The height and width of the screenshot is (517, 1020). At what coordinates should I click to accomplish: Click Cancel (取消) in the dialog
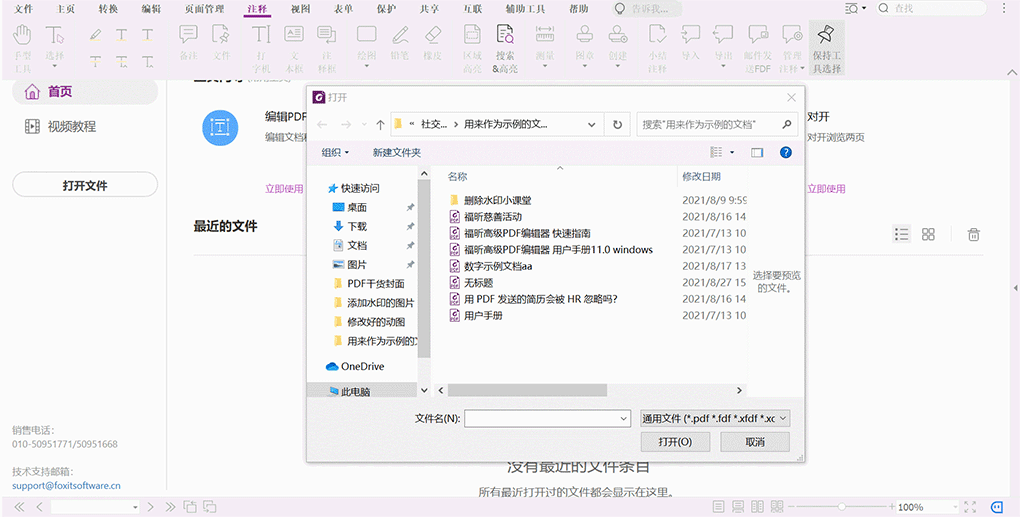(x=755, y=442)
